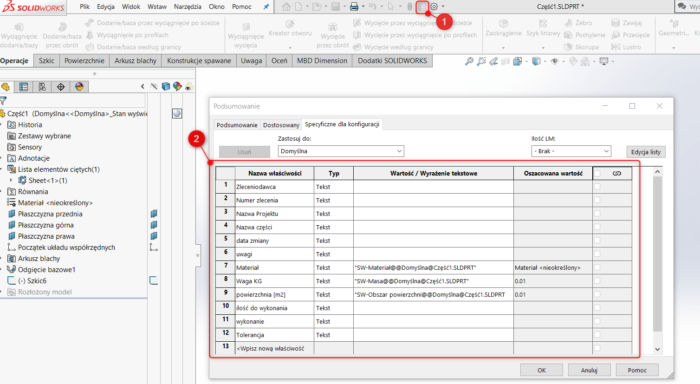
Task: Tick the checkbox in the powierzchnia [m2] row
Action: [597, 294]
